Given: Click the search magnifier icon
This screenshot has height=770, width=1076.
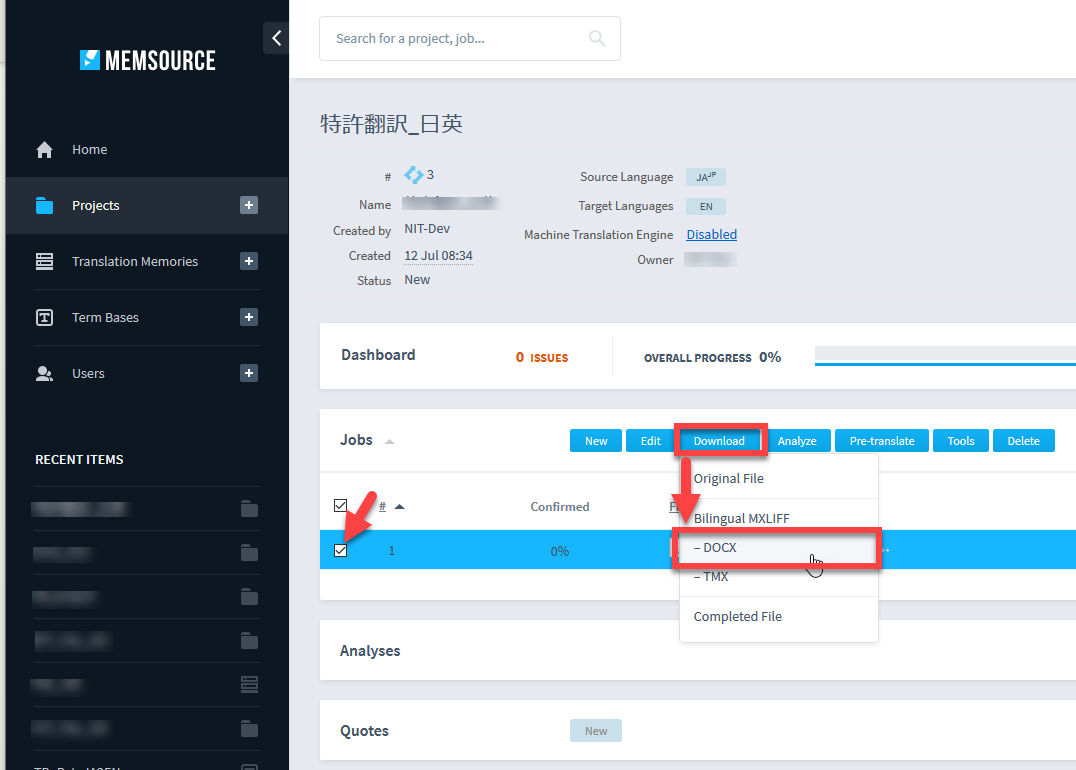Looking at the screenshot, I should [x=597, y=39].
